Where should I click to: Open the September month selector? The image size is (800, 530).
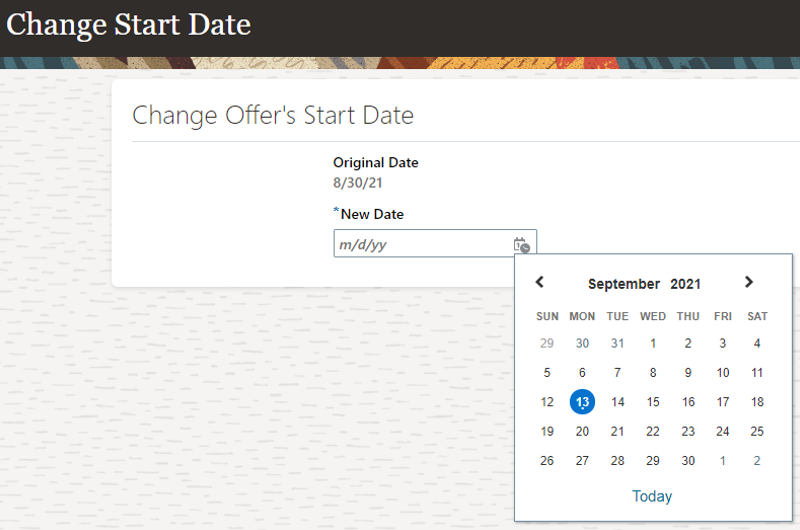(624, 284)
